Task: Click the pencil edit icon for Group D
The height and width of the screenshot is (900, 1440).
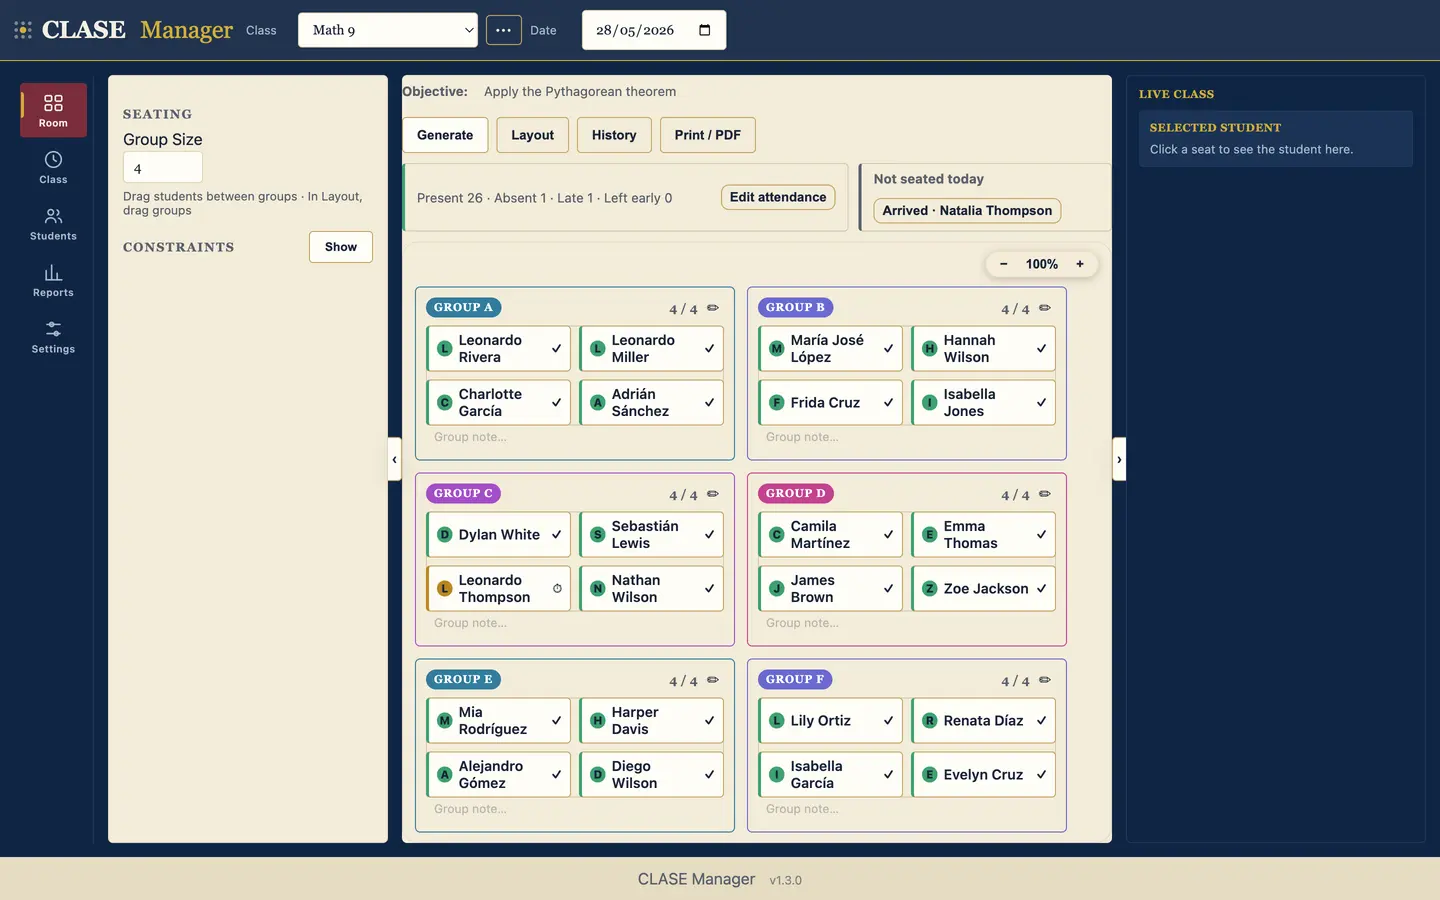Action: coord(1045,494)
